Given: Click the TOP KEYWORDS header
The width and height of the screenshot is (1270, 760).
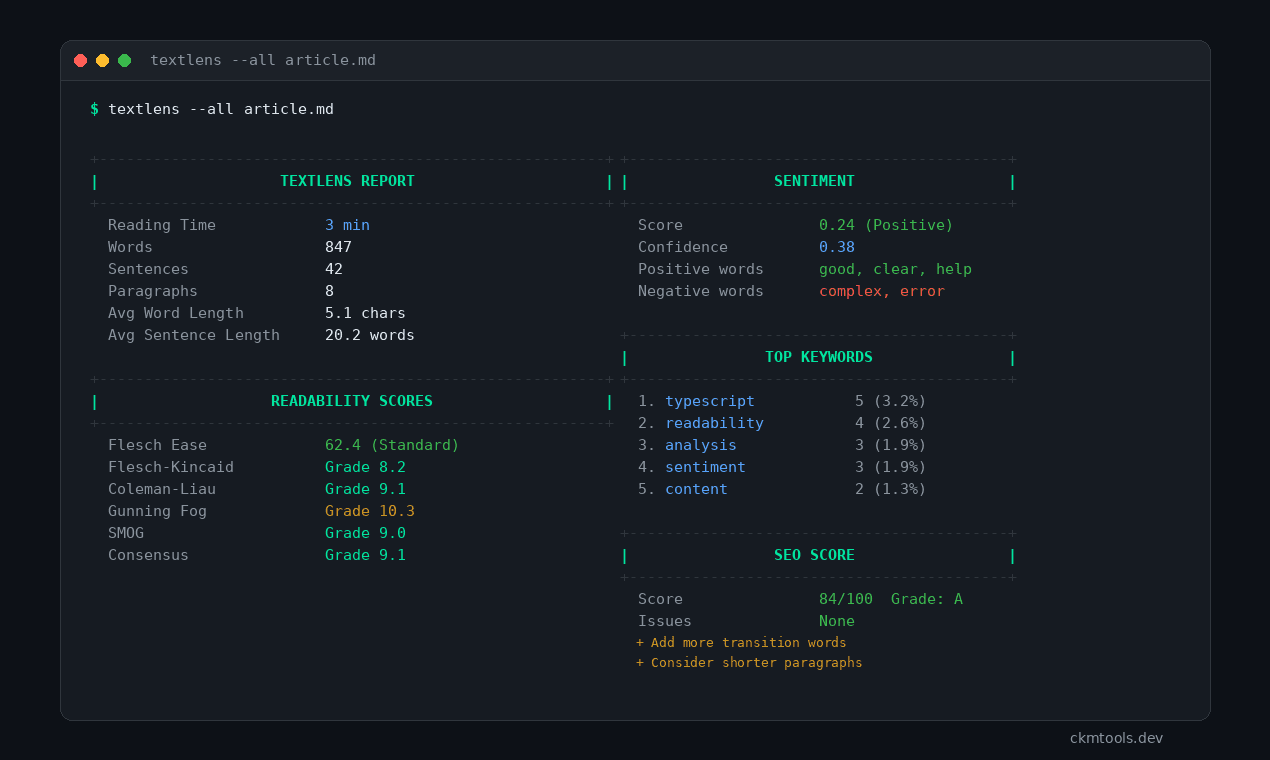Looking at the screenshot, I should click(818, 357).
